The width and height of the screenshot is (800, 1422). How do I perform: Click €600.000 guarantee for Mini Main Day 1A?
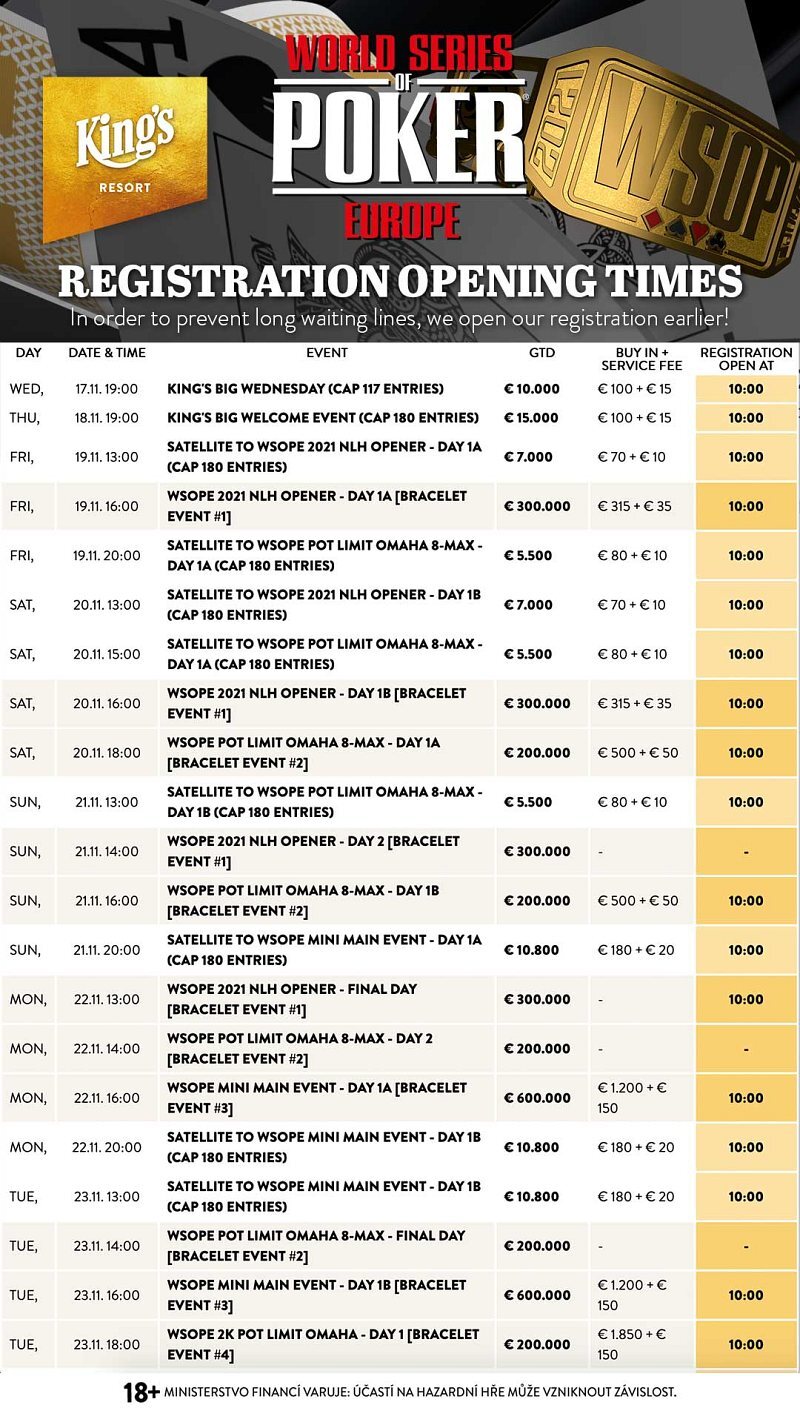pyautogui.click(x=537, y=1098)
